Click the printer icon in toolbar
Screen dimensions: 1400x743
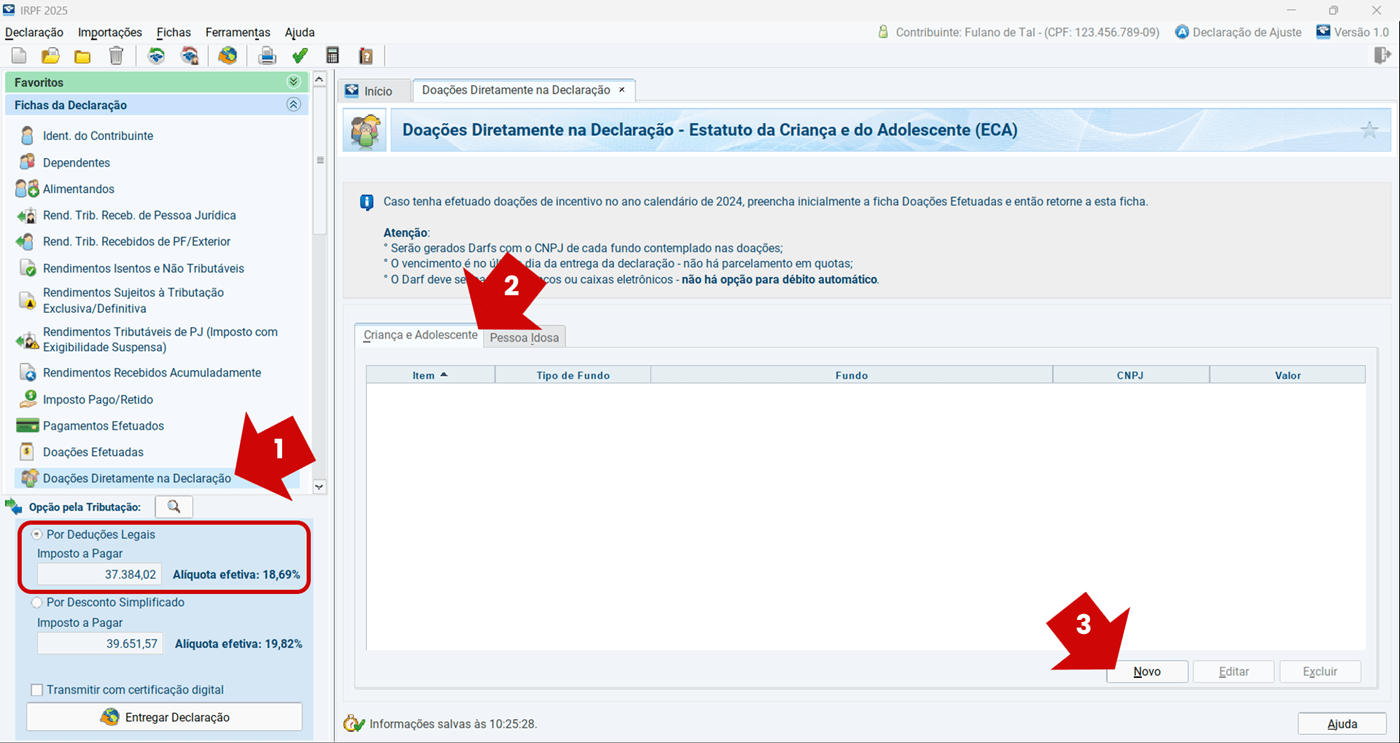pyautogui.click(x=267, y=56)
